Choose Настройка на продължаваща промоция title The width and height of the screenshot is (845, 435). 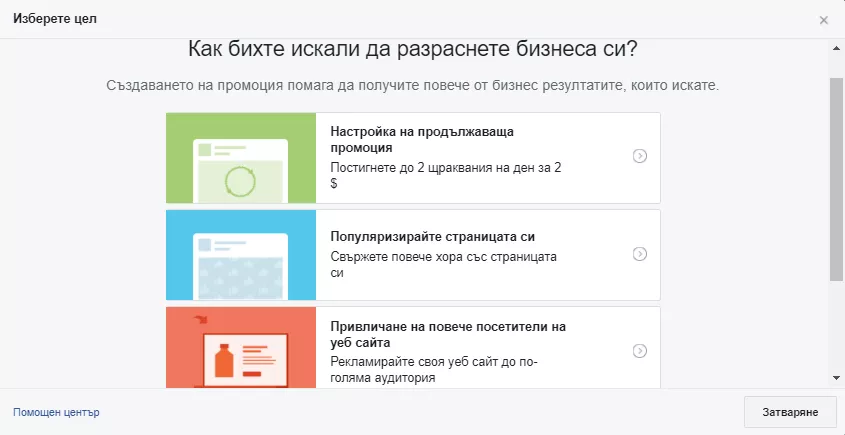tap(422, 140)
